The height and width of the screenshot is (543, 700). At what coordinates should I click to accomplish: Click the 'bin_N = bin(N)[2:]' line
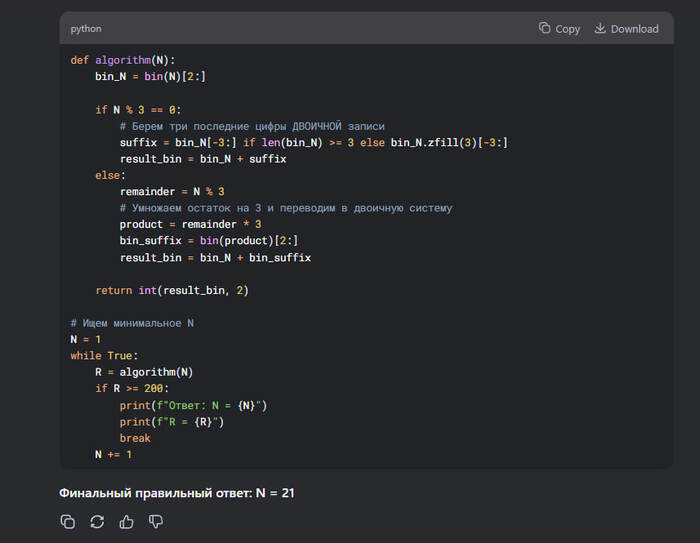[x=151, y=76]
